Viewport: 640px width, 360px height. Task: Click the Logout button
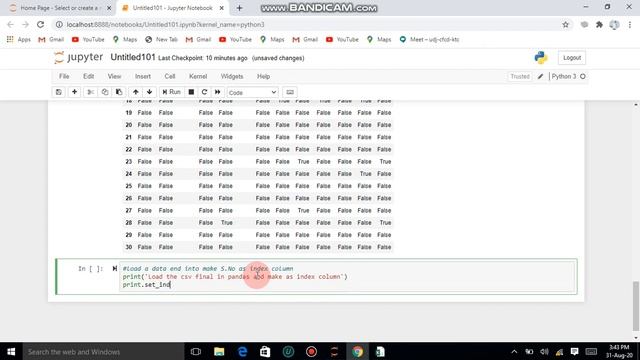pyautogui.click(x=572, y=58)
